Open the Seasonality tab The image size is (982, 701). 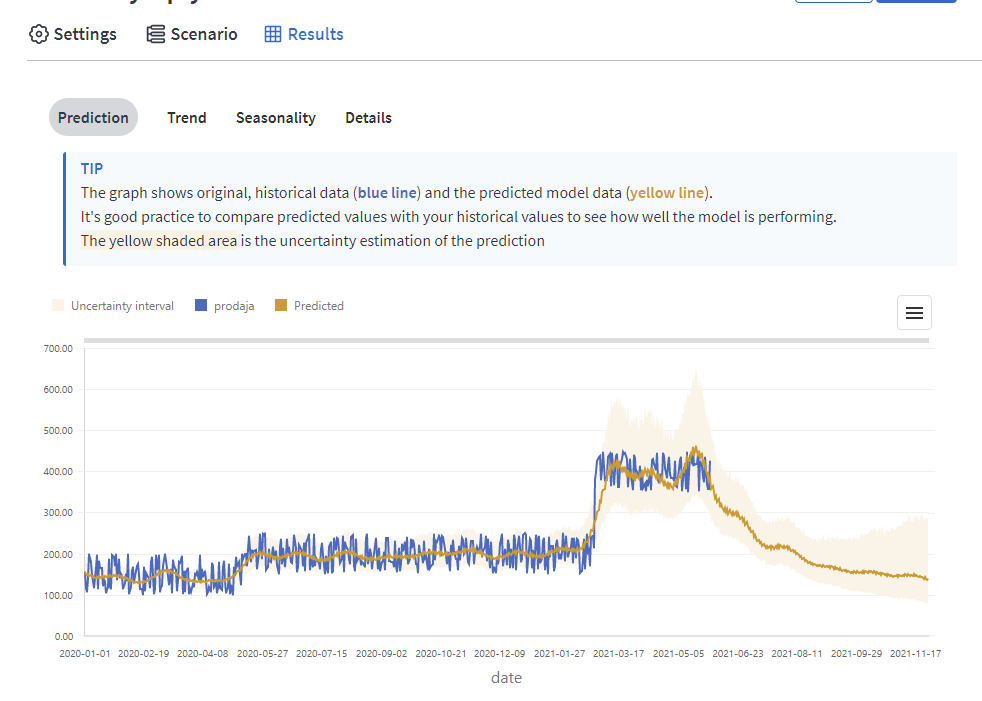point(275,117)
